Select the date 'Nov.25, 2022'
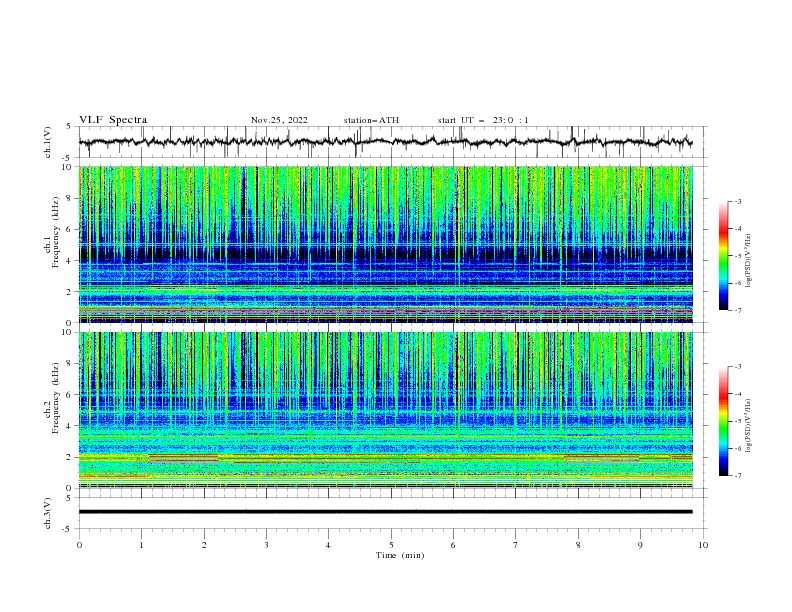This screenshot has width=792, height=612. [x=279, y=120]
